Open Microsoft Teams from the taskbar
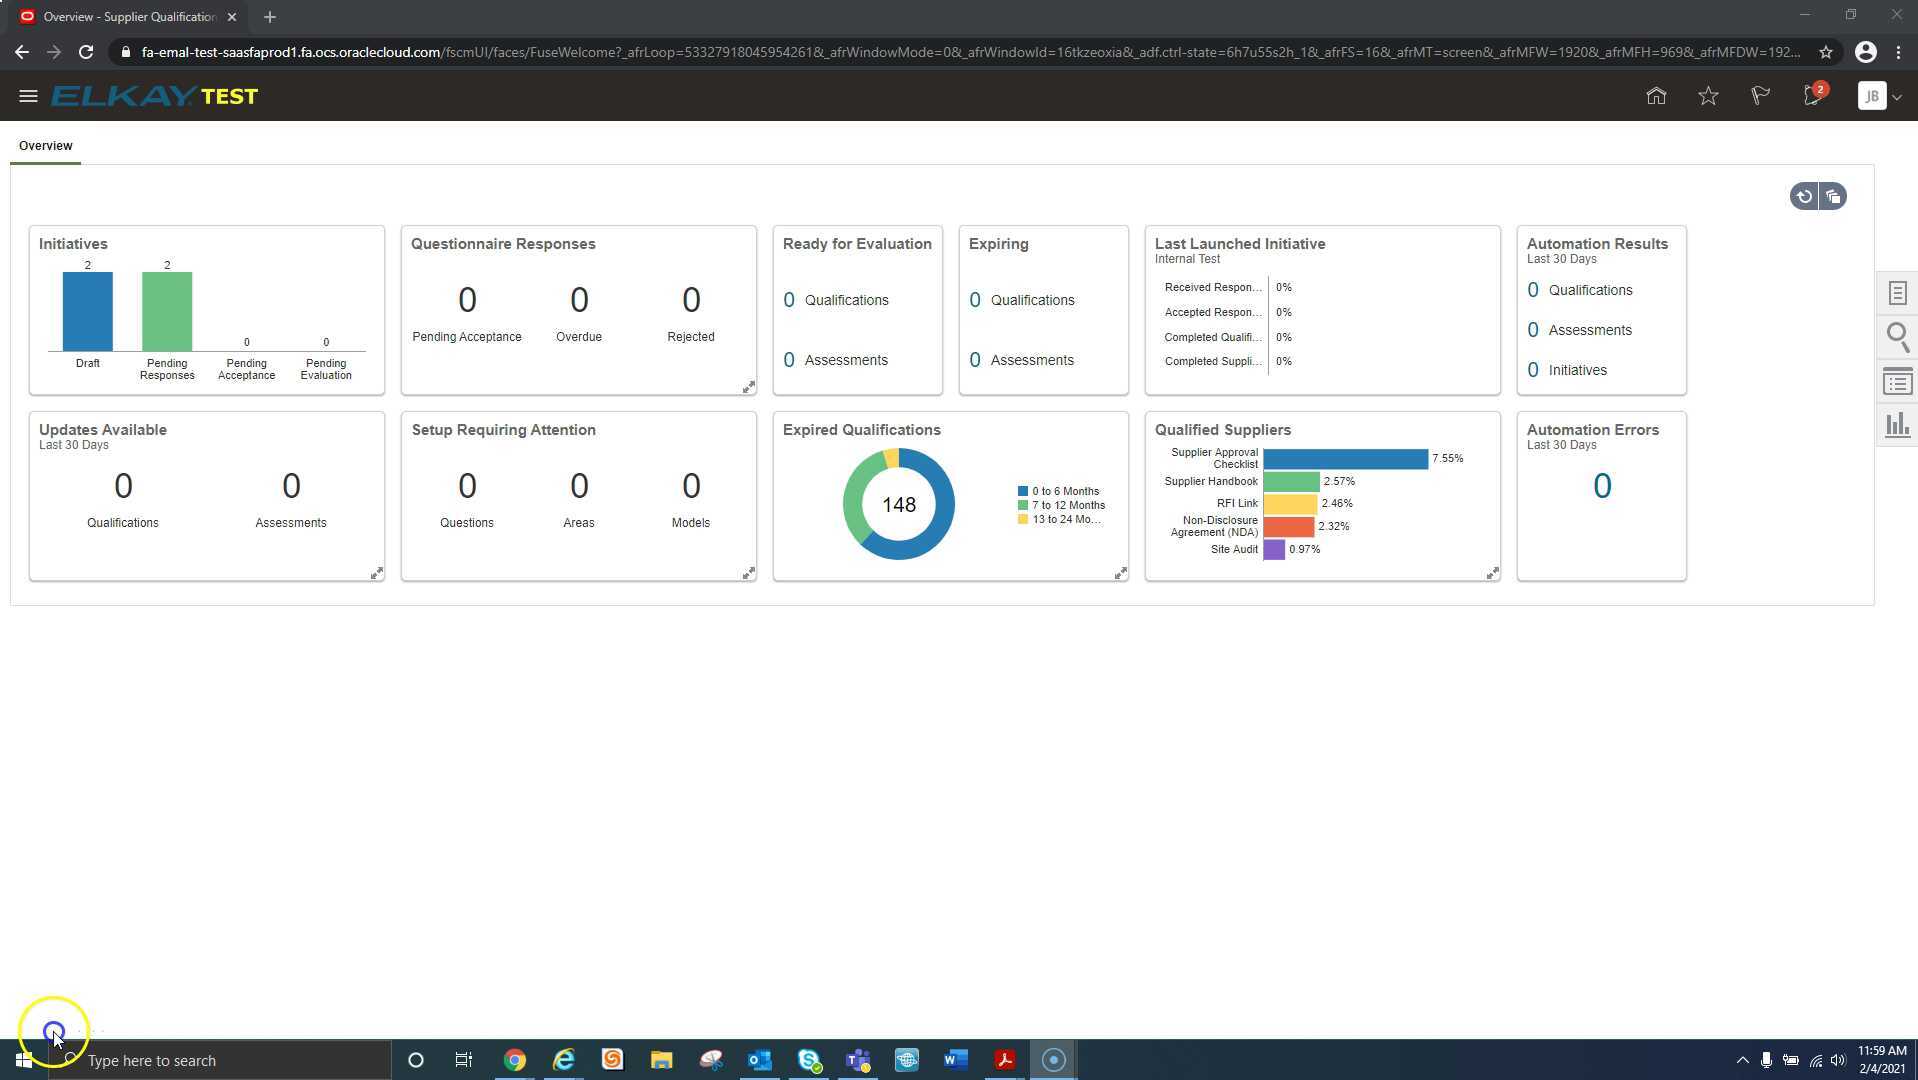1918x1080 pixels. 858,1060
